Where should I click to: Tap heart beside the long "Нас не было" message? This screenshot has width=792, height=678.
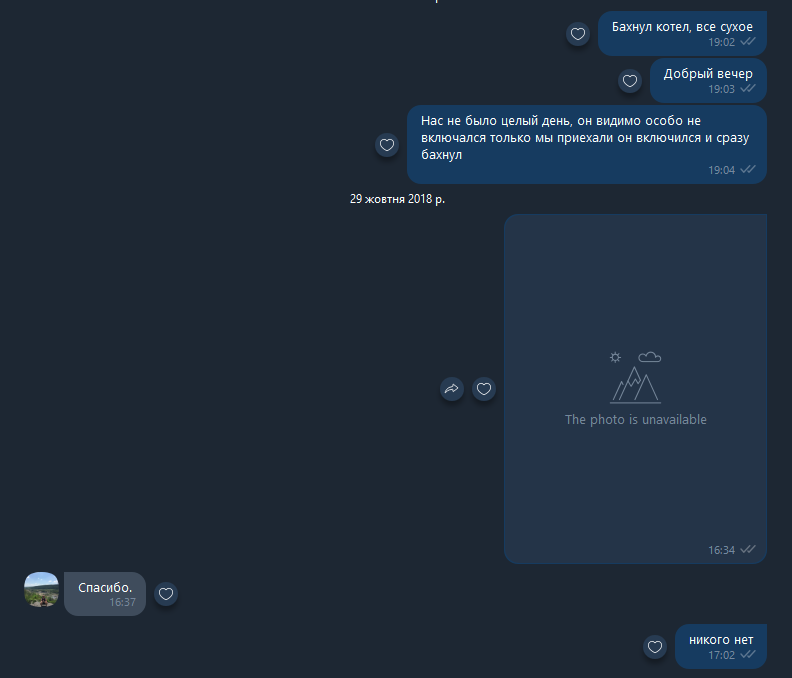387,146
